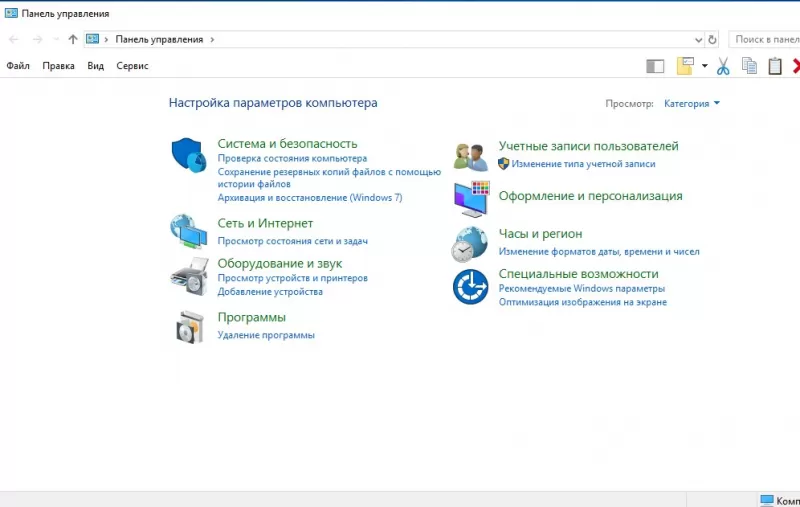Click the Cut scissors toolbar icon
Screen dimensions: 800x507
coord(723,66)
